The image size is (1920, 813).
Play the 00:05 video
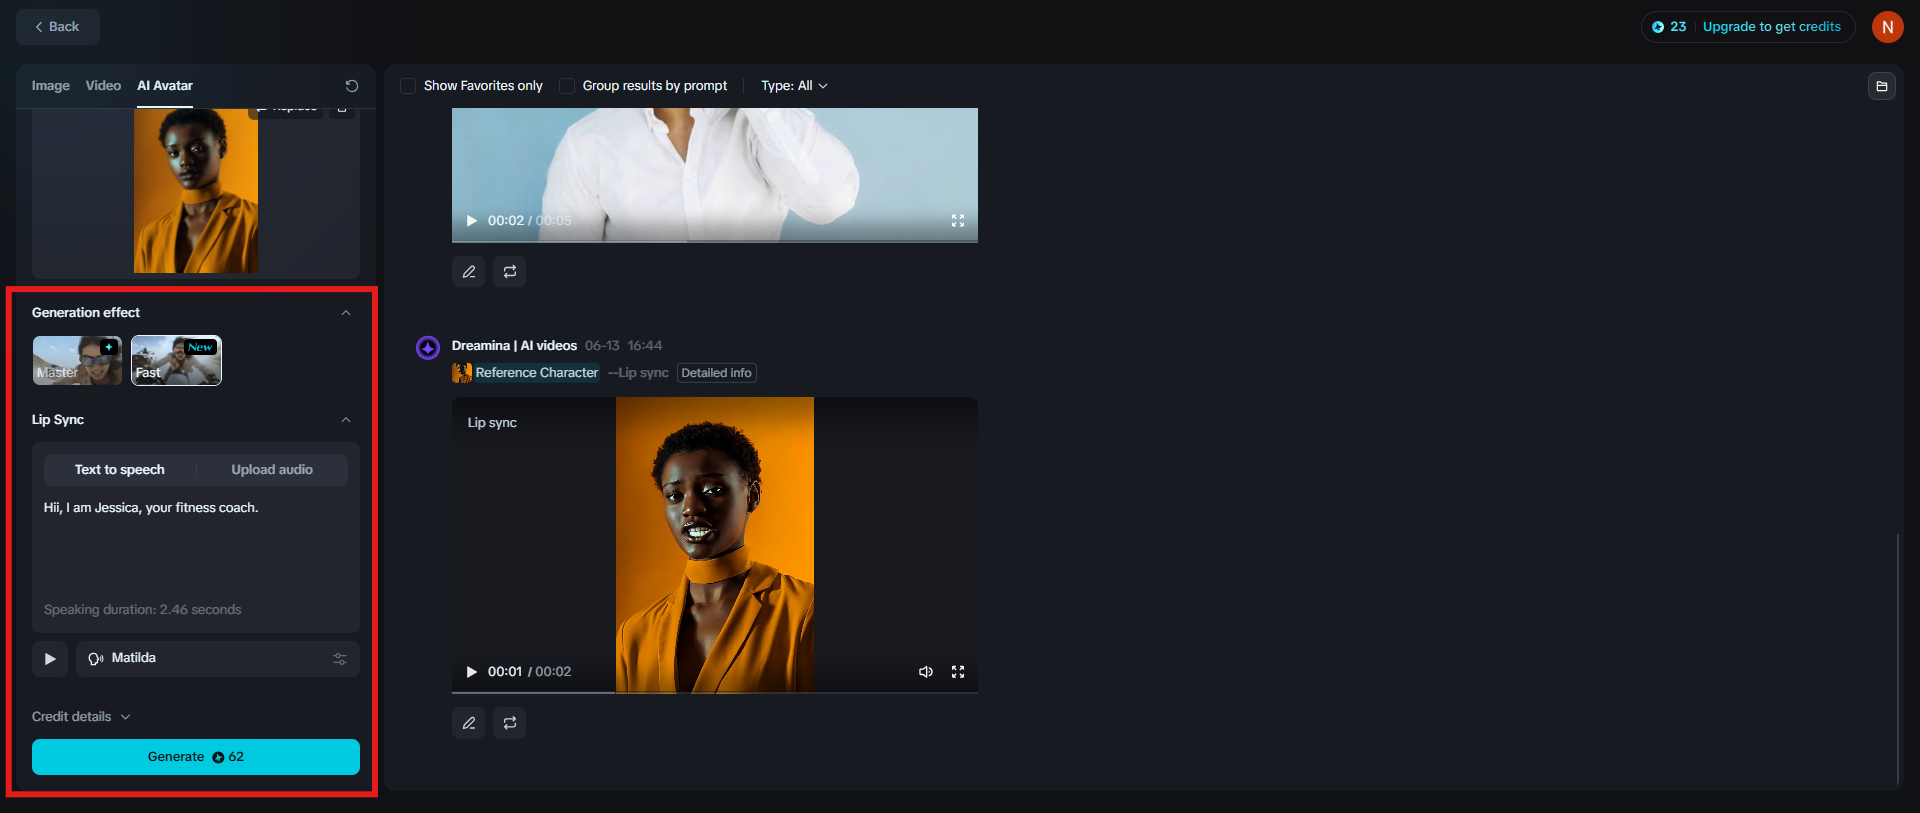pos(472,221)
